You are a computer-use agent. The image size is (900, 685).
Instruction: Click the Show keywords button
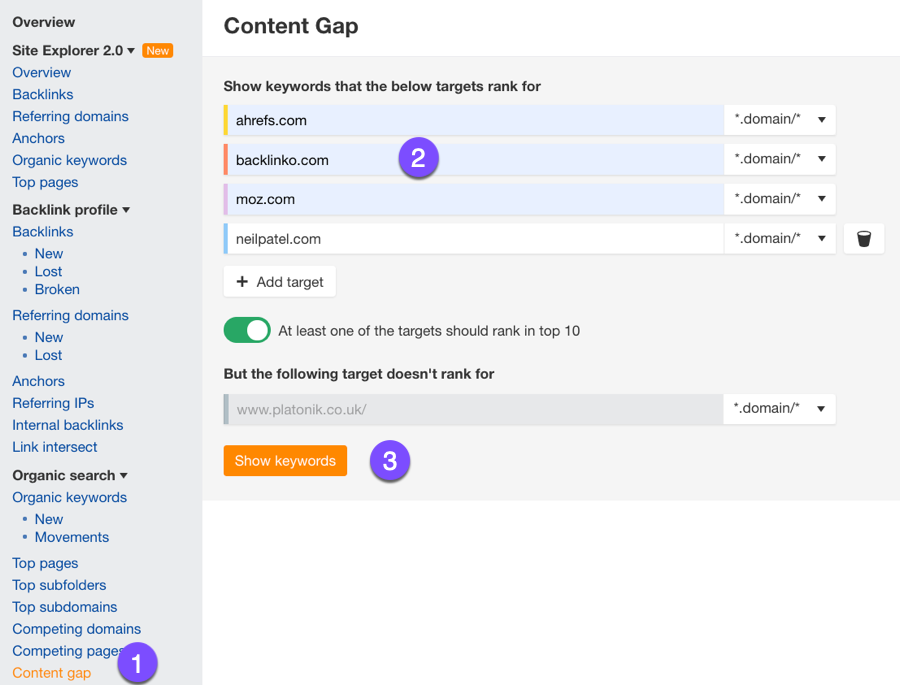click(x=285, y=461)
